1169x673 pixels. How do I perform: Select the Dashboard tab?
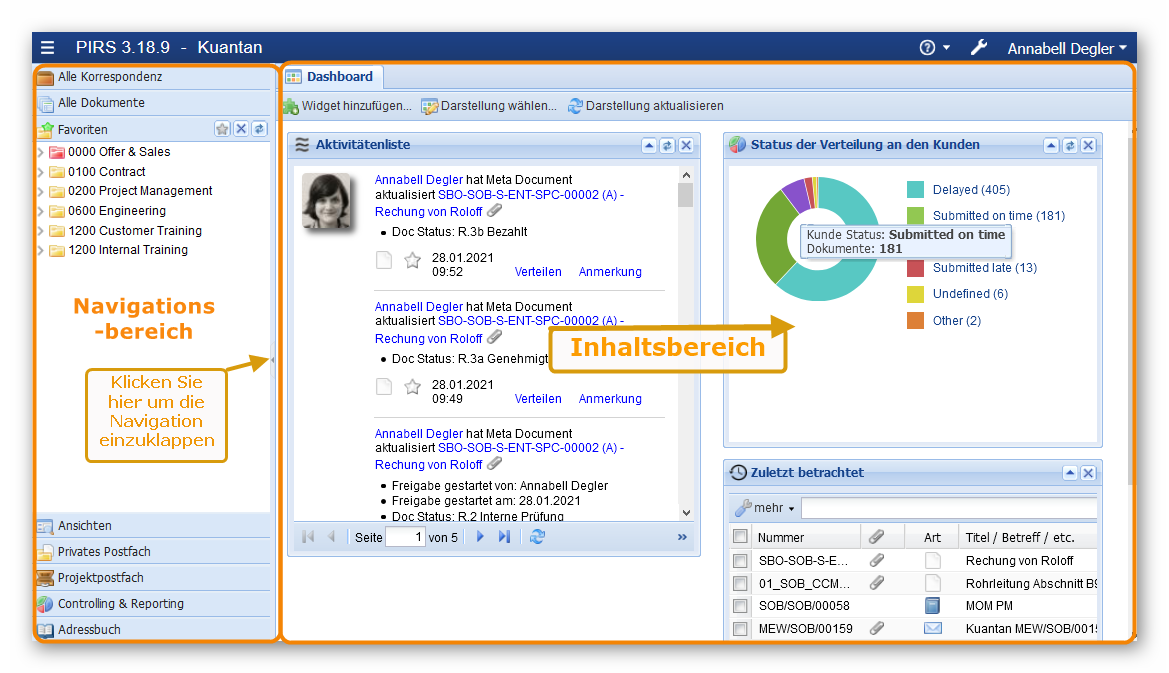[330, 76]
